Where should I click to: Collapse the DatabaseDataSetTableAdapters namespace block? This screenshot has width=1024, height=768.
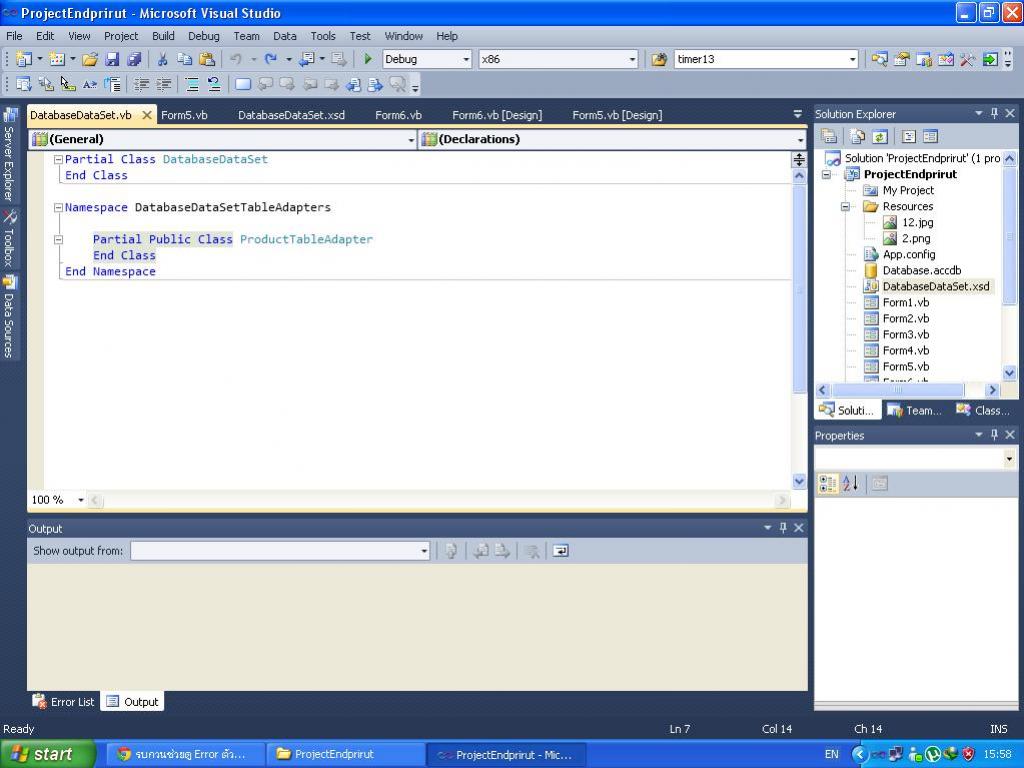click(58, 208)
